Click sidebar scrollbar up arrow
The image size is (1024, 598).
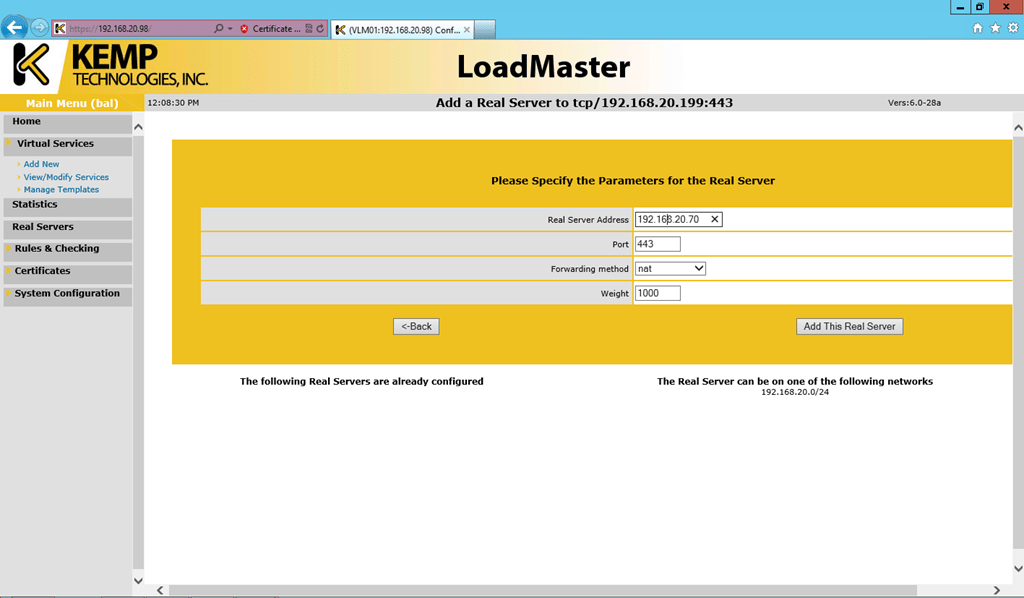(138, 127)
